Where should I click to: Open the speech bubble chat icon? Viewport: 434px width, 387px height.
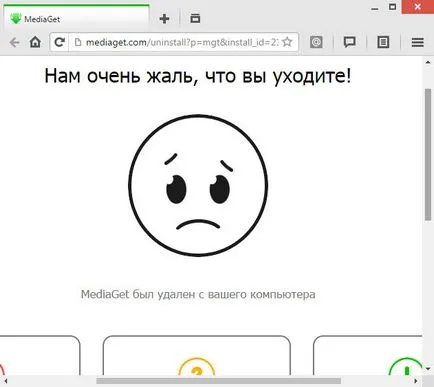(x=349, y=42)
